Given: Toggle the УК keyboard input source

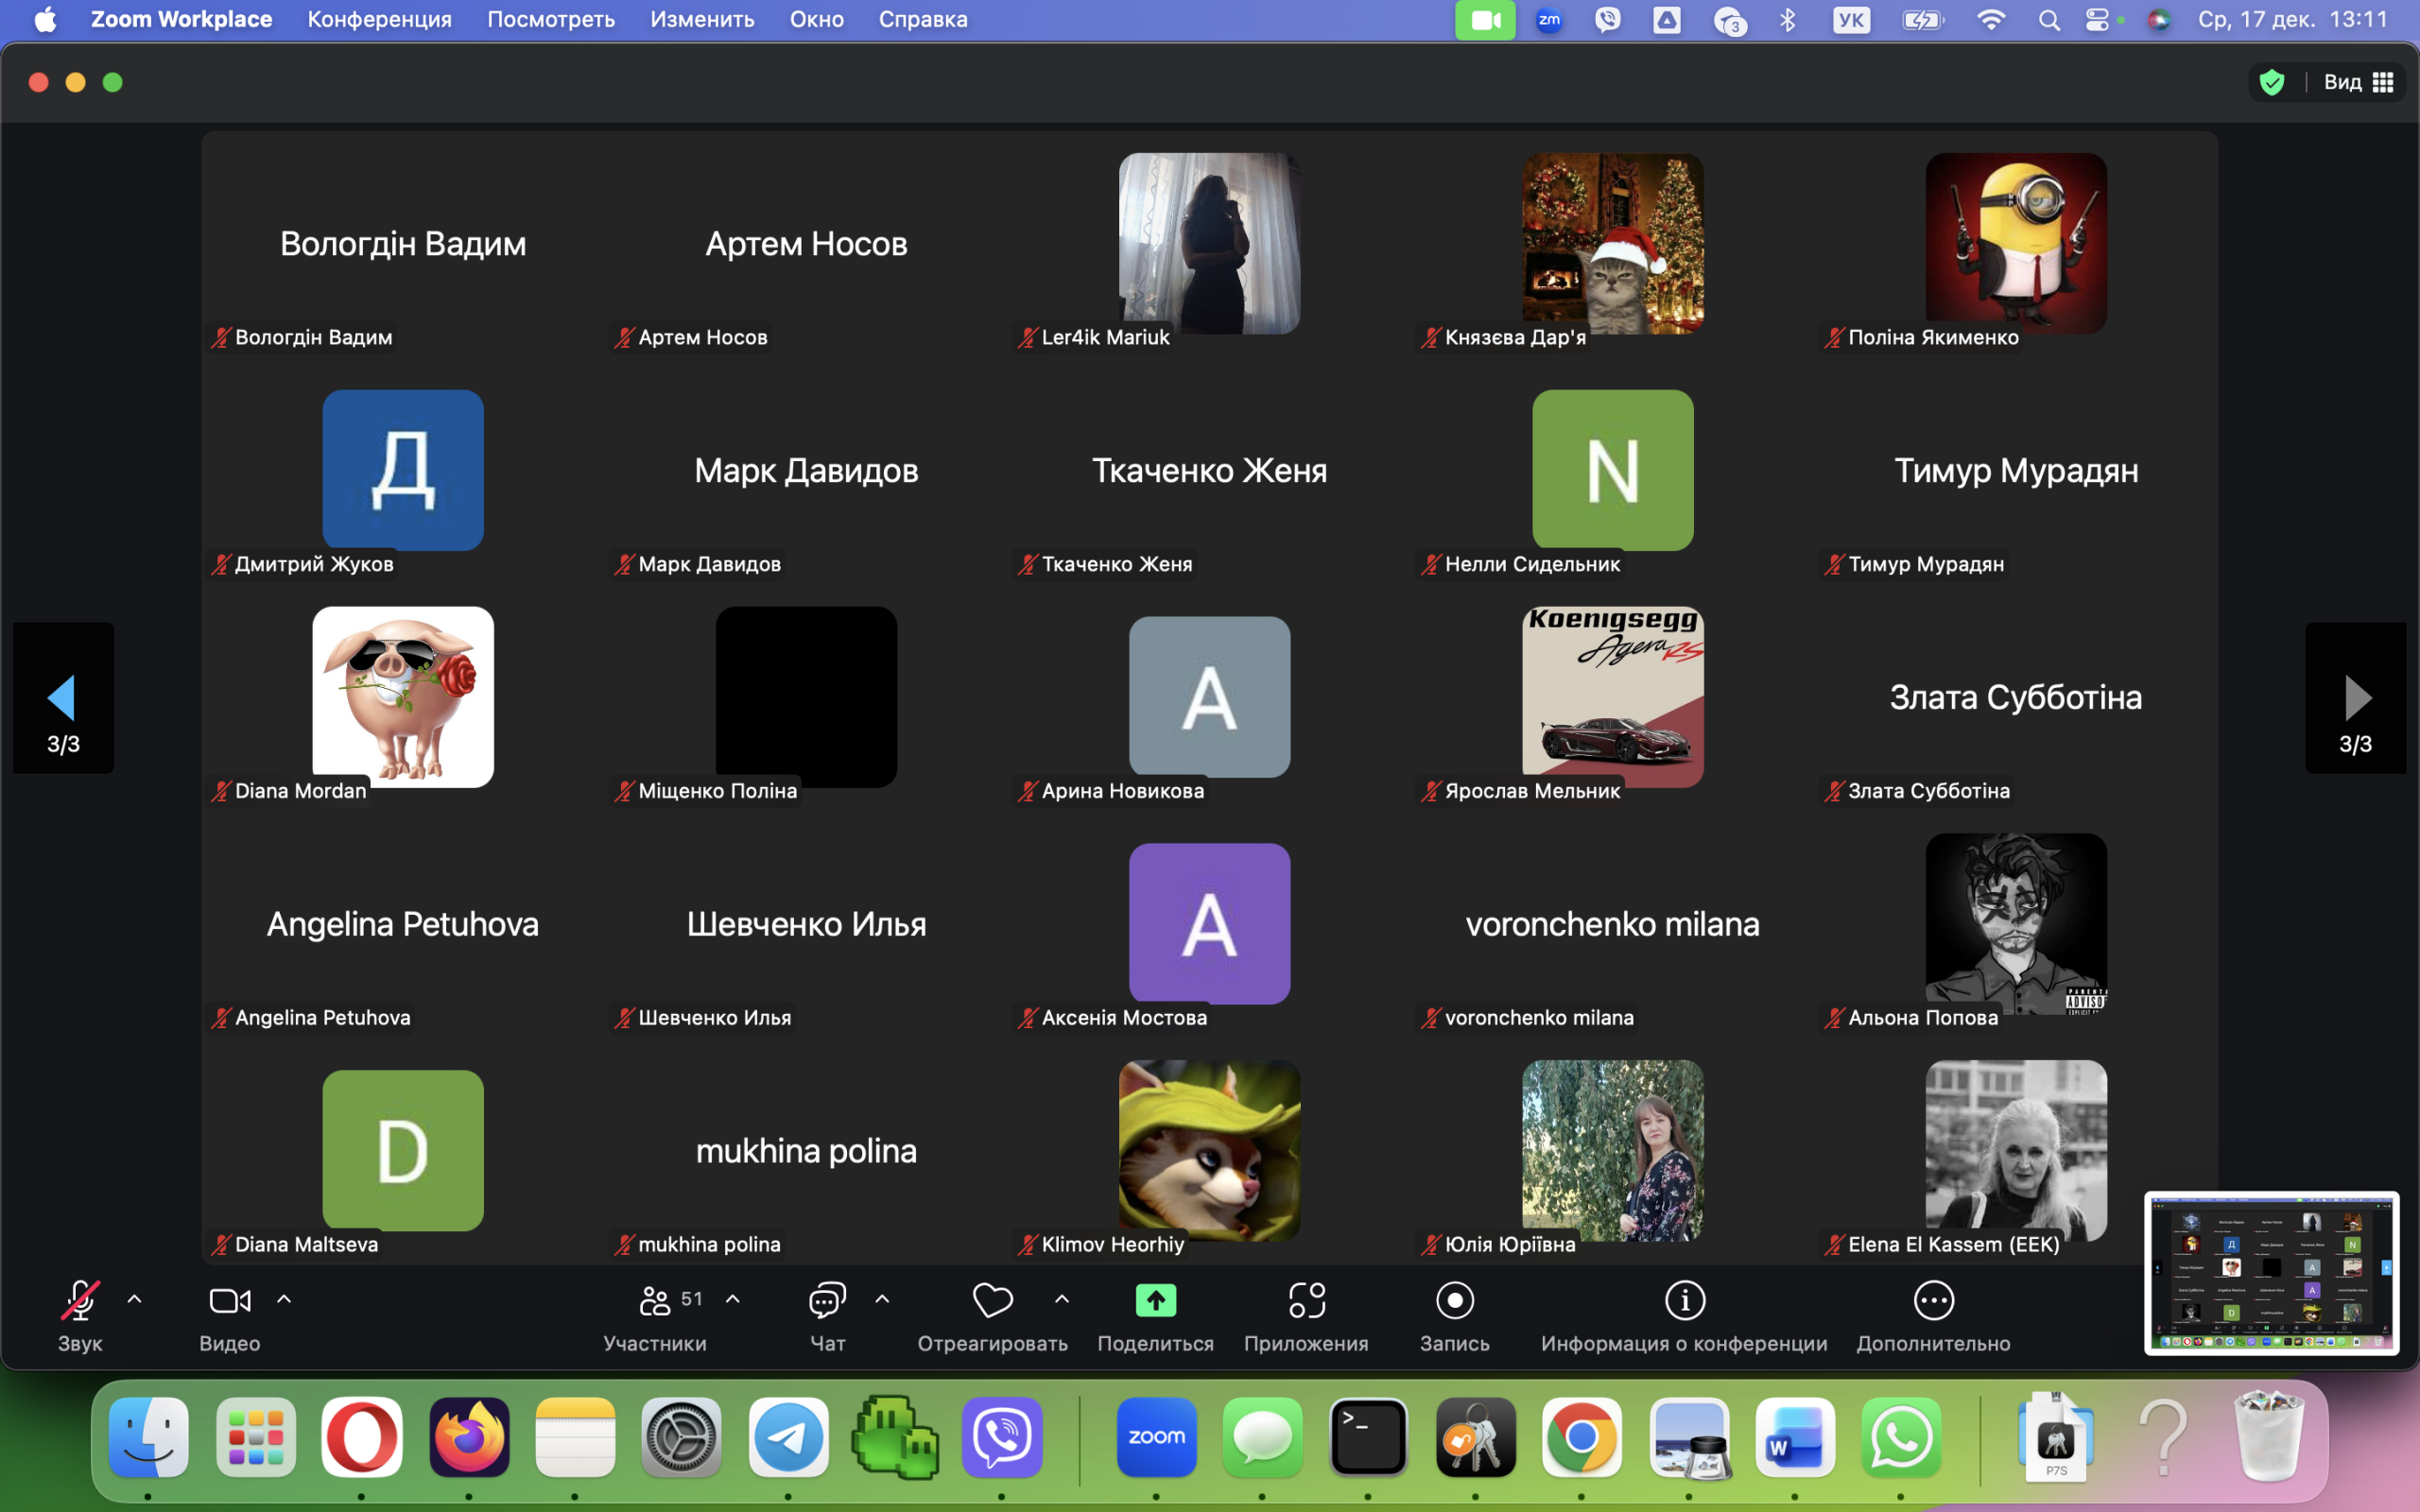Looking at the screenshot, I should click(x=1851, y=20).
